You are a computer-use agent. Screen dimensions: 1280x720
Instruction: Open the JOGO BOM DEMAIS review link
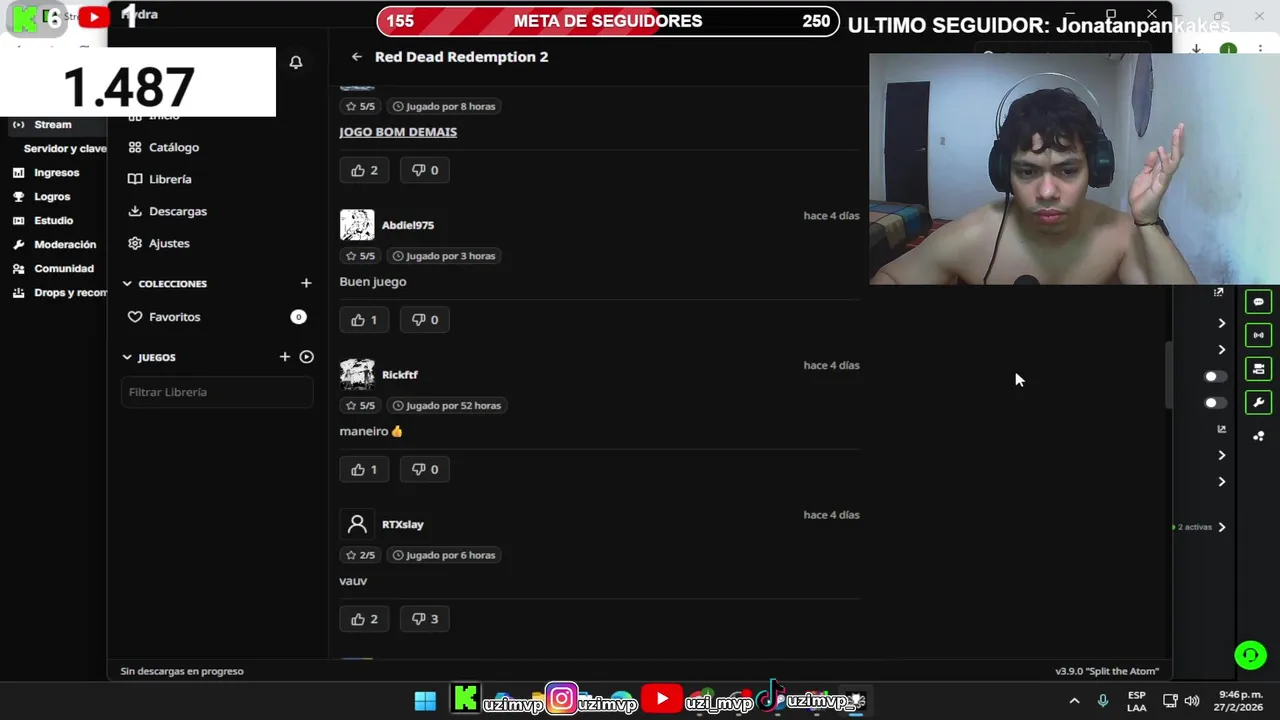click(x=398, y=132)
